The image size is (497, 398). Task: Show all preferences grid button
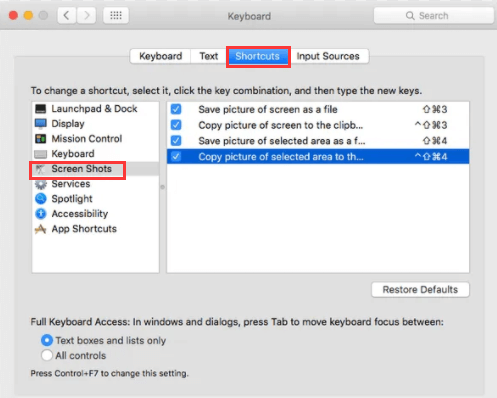point(116,15)
